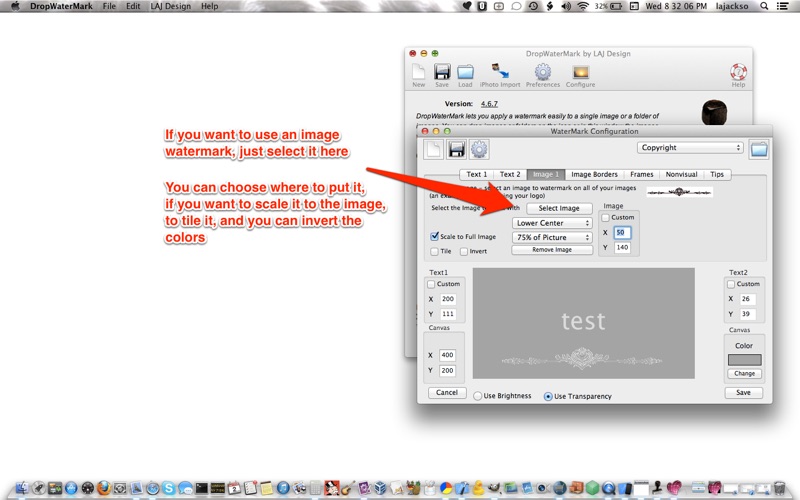Check Custom box in Image group
Image resolution: width=800 pixels, height=500 pixels.
[606, 218]
